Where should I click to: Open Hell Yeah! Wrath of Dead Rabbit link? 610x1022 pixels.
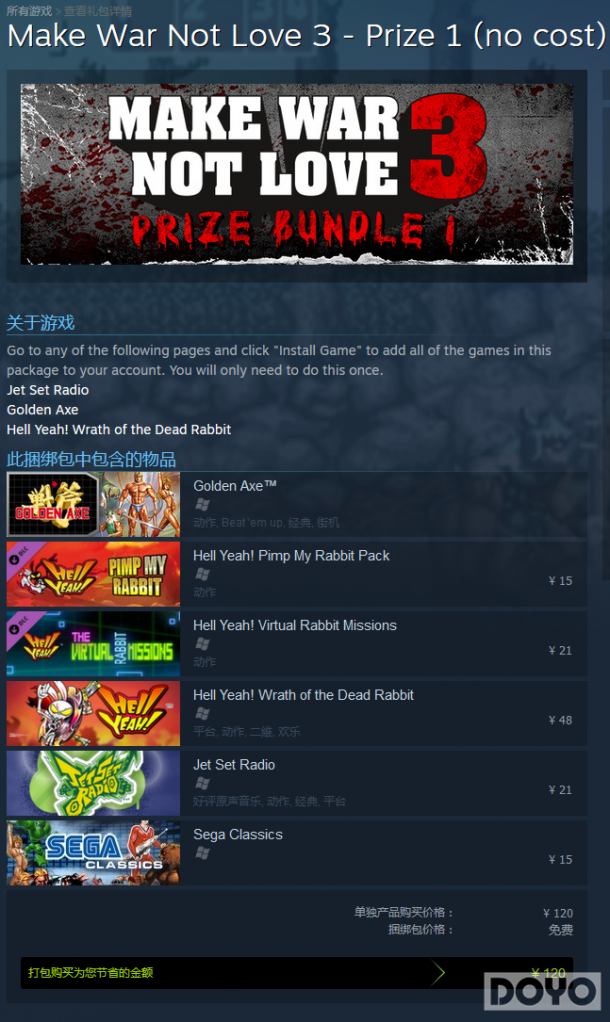tap(119, 430)
